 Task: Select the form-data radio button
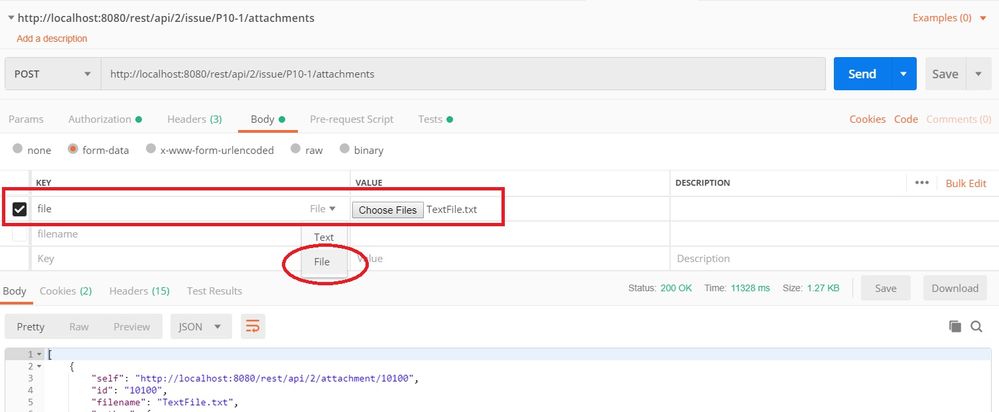tap(73, 149)
